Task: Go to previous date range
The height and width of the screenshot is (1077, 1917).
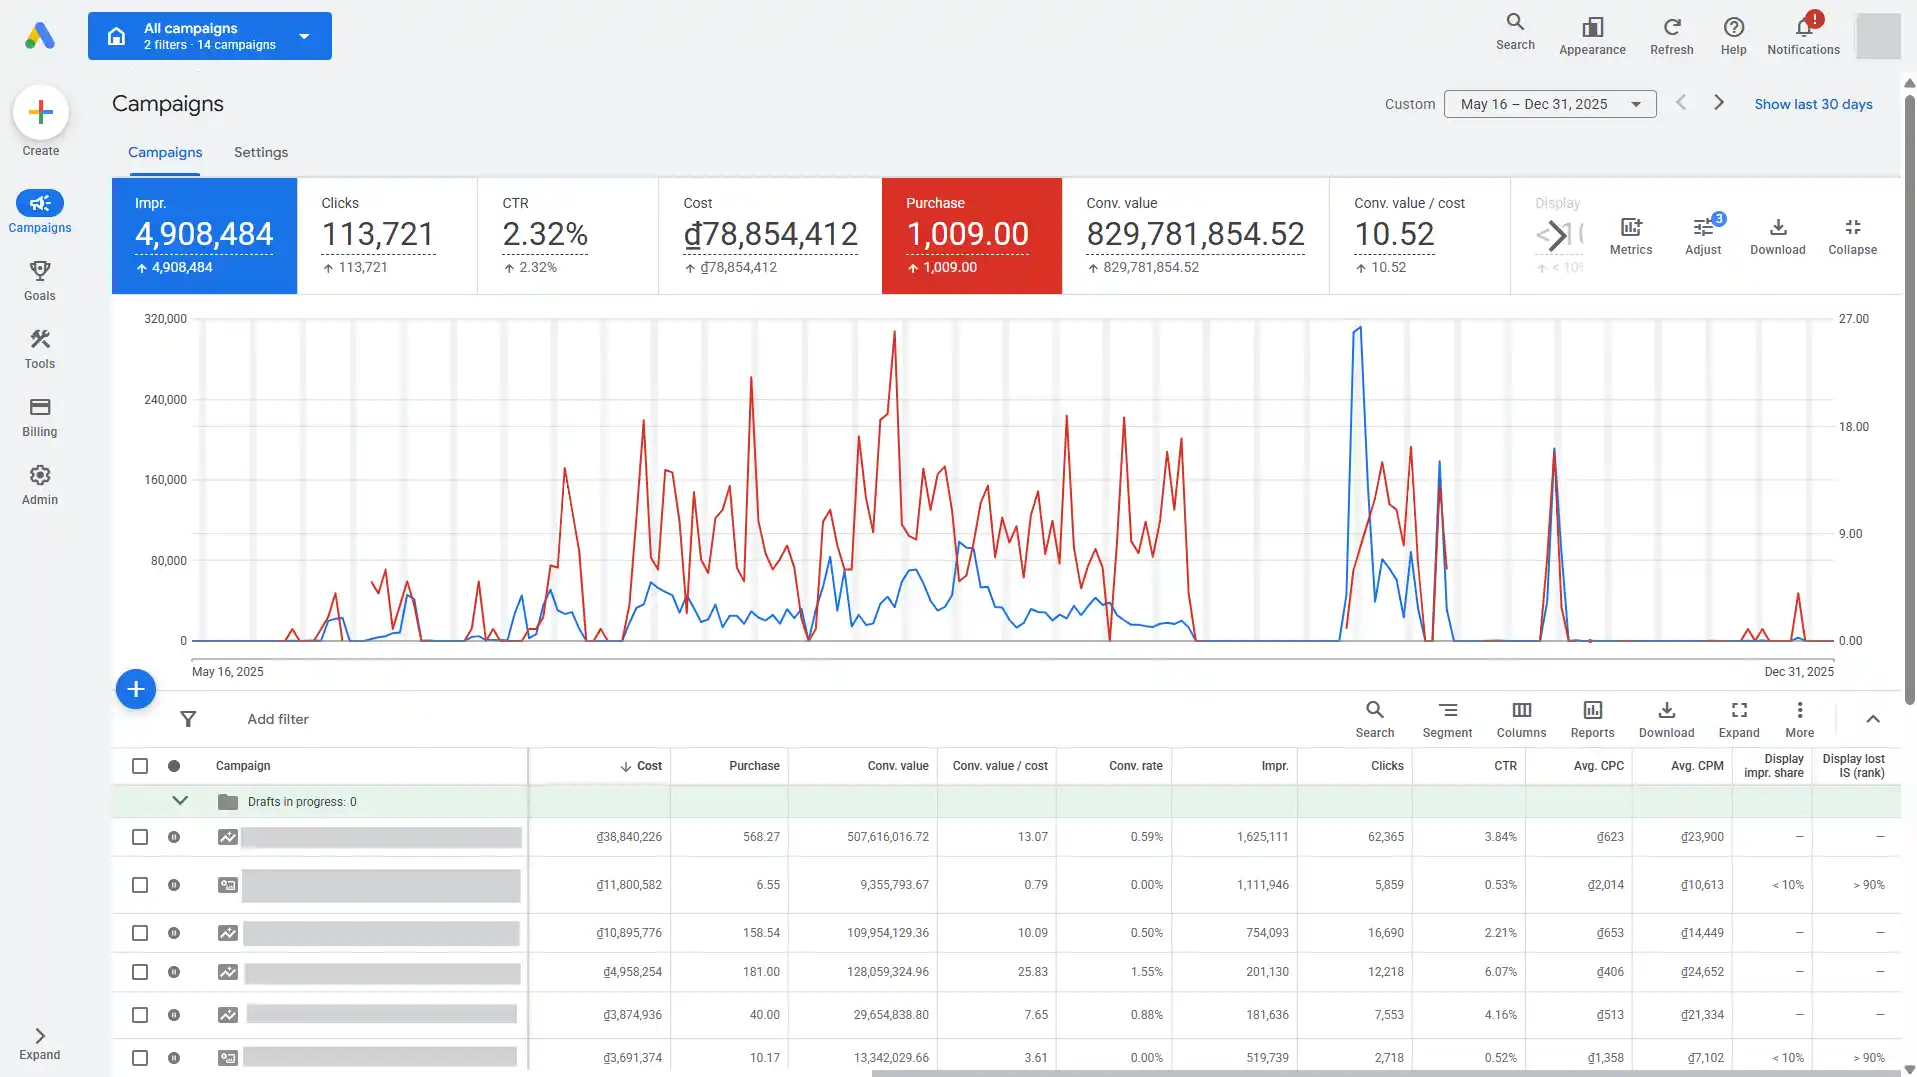Action: pyautogui.click(x=1681, y=103)
